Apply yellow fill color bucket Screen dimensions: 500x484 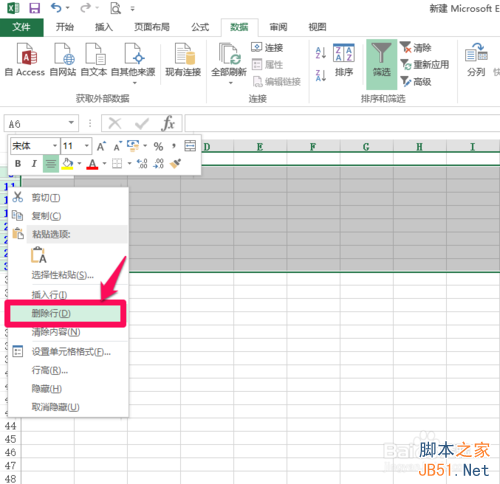(67, 163)
